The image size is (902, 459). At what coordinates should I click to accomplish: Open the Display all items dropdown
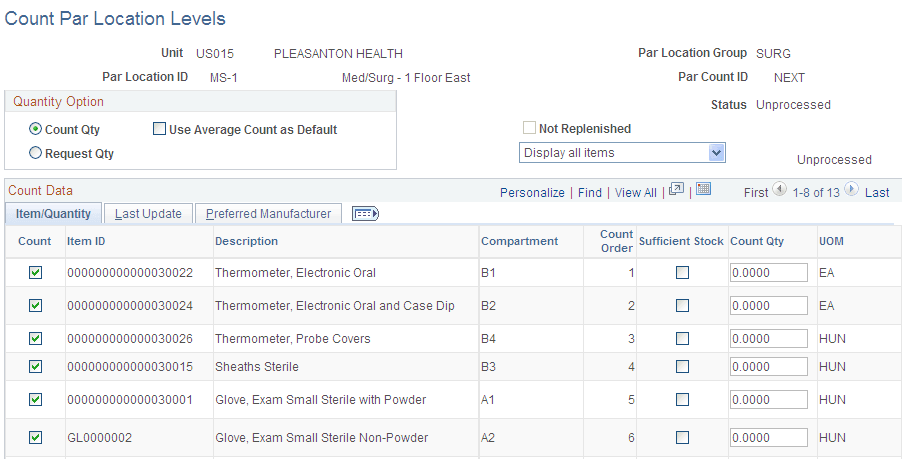pos(622,153)
